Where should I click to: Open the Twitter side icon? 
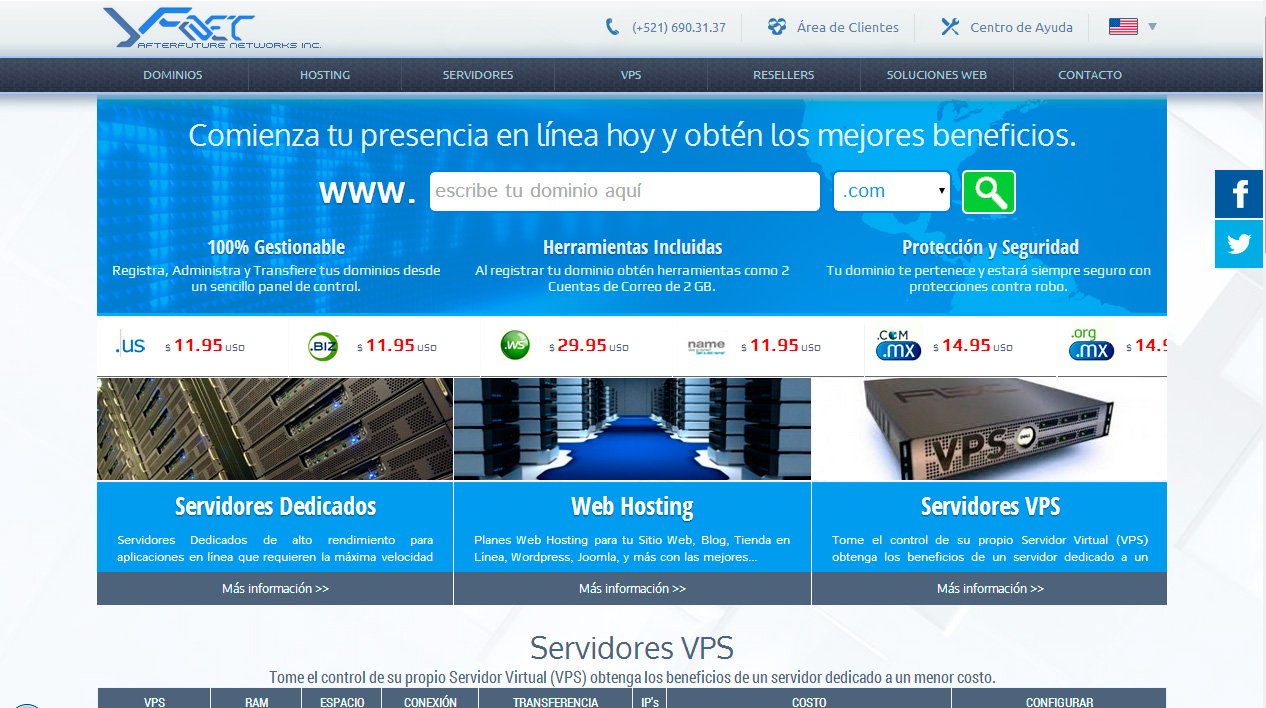pos(1239,244)
